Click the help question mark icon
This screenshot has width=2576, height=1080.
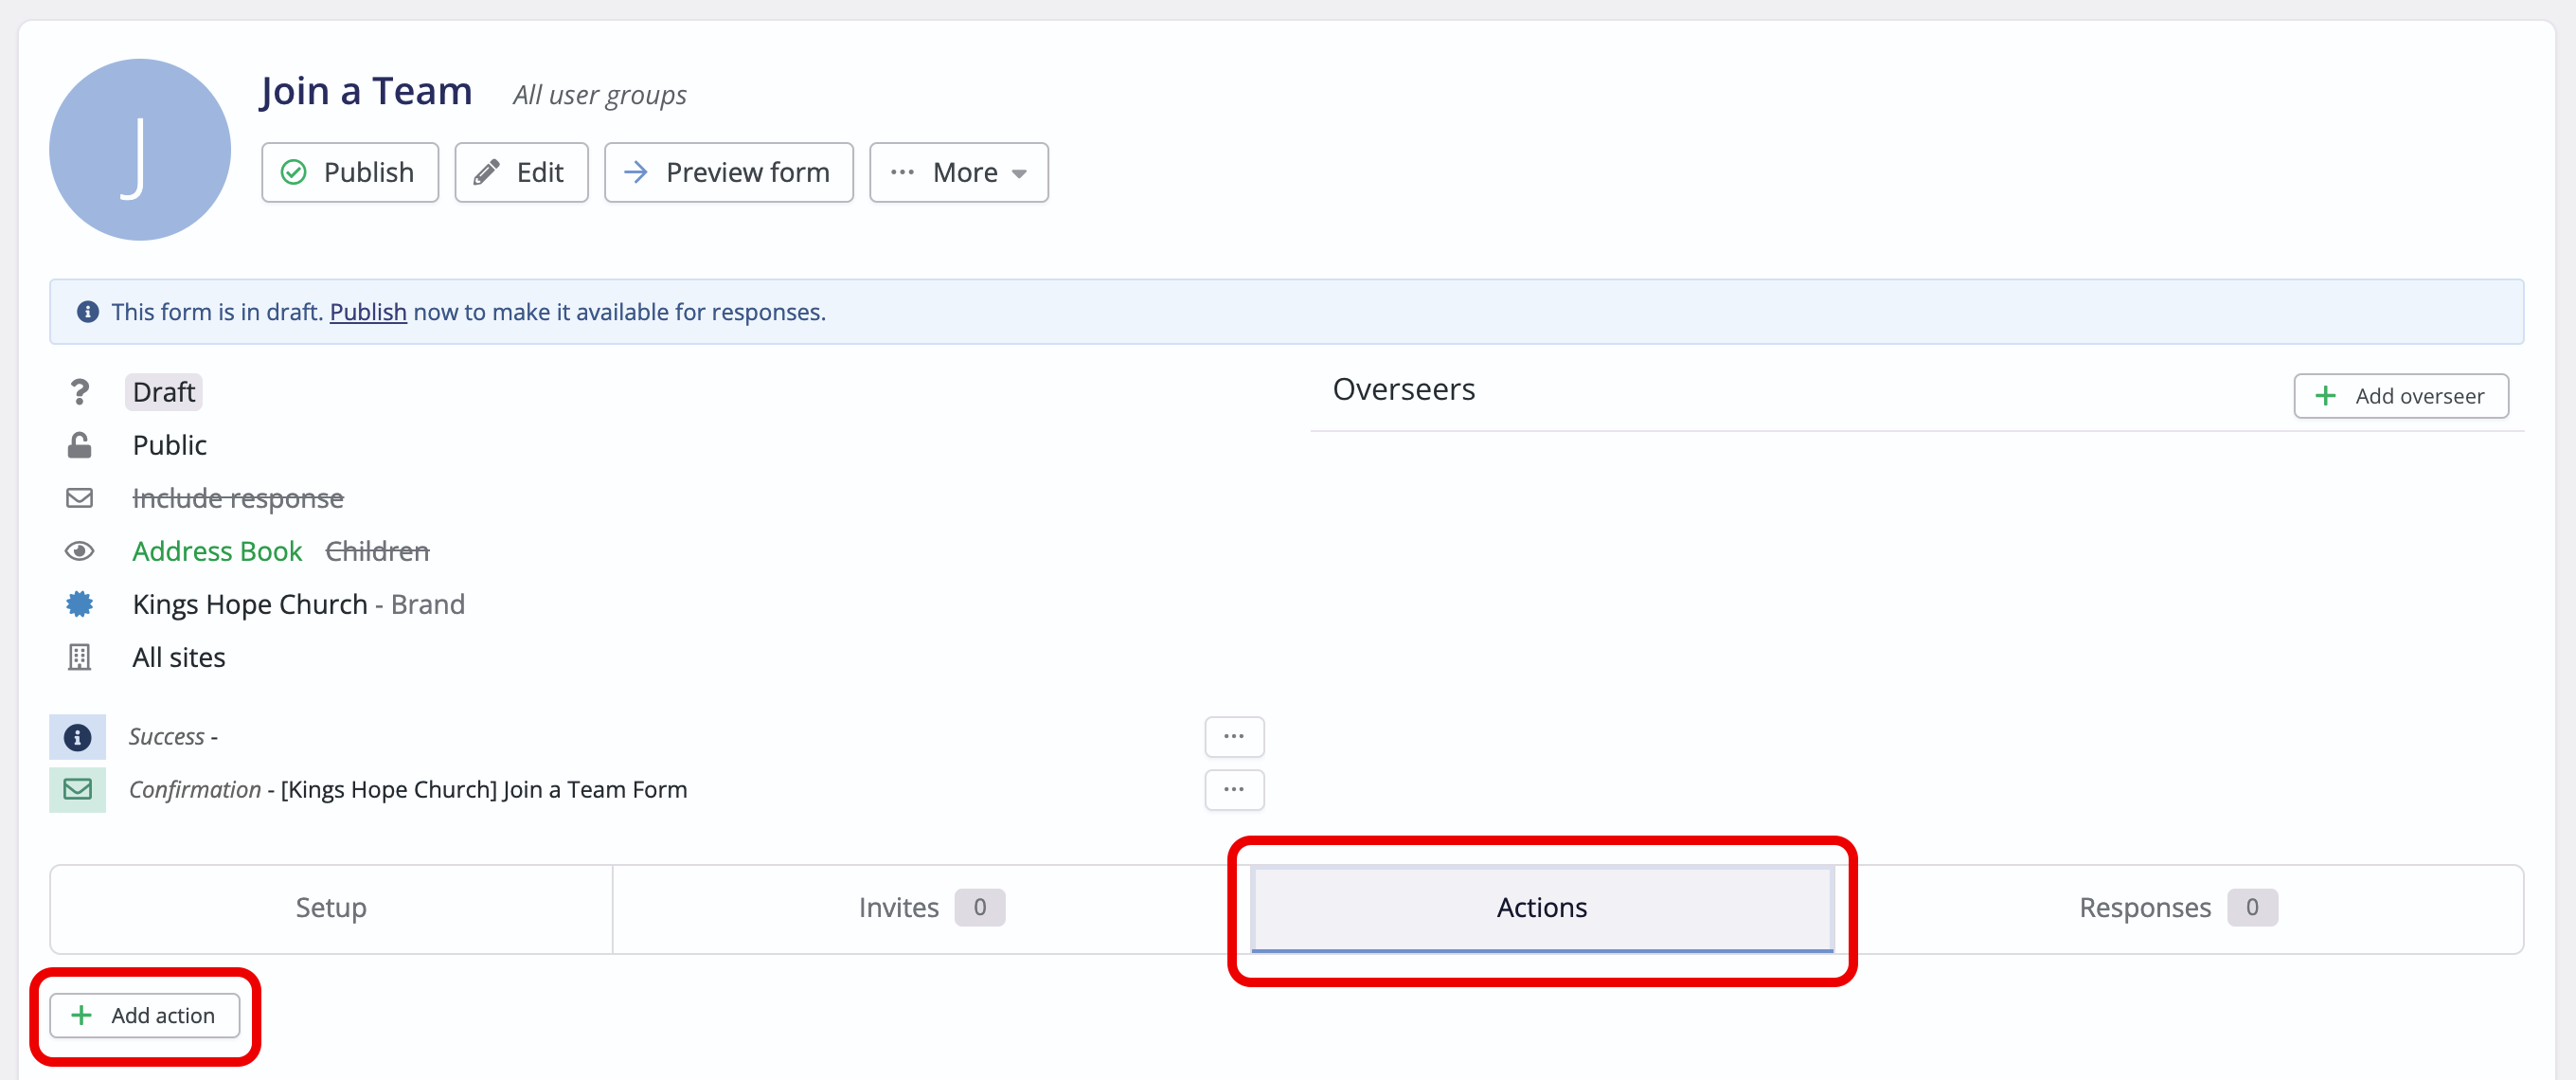click(80, 391)
